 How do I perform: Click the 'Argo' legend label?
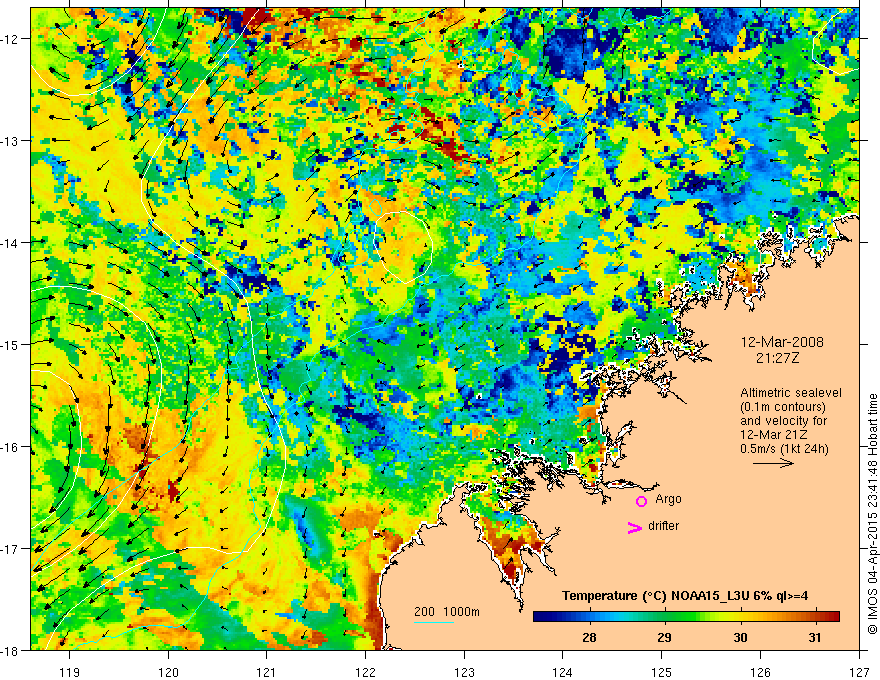click(668, 499)
